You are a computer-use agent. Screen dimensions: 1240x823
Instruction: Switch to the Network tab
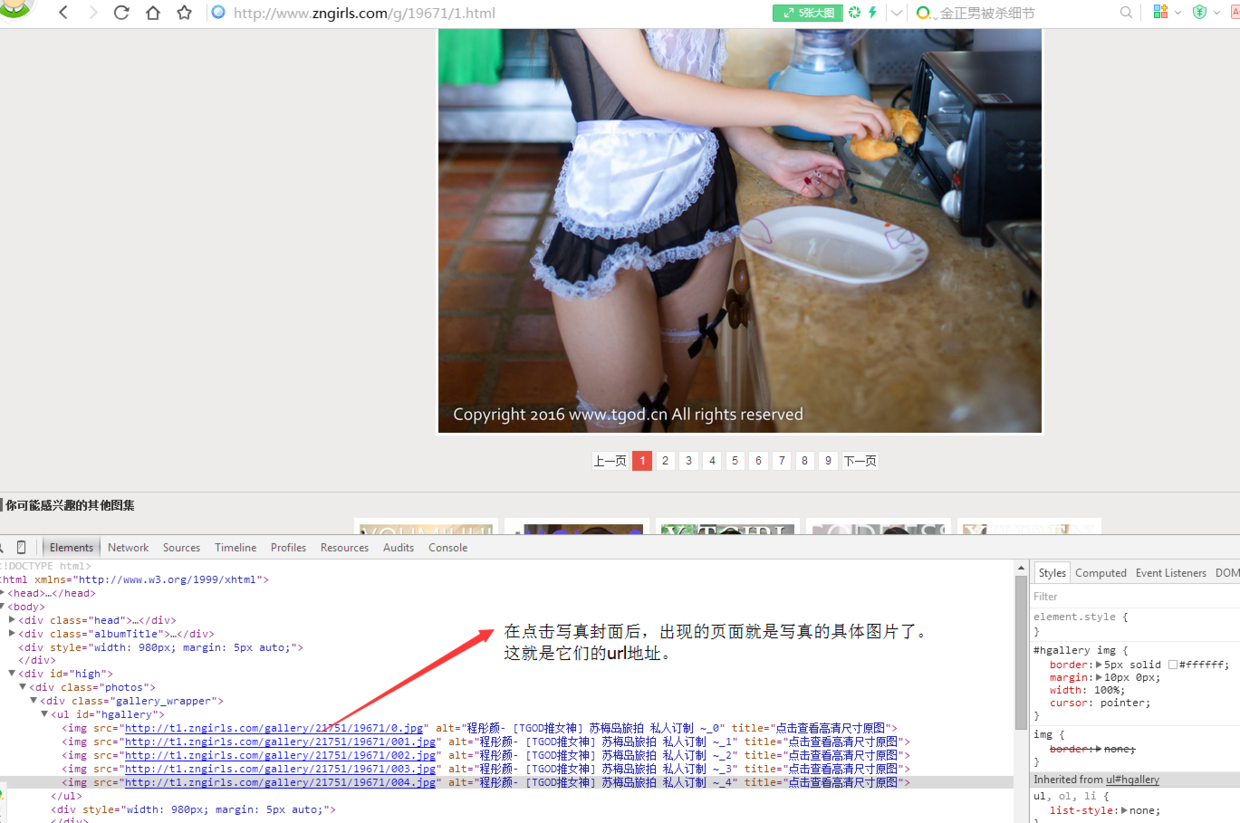pos(128,547)
